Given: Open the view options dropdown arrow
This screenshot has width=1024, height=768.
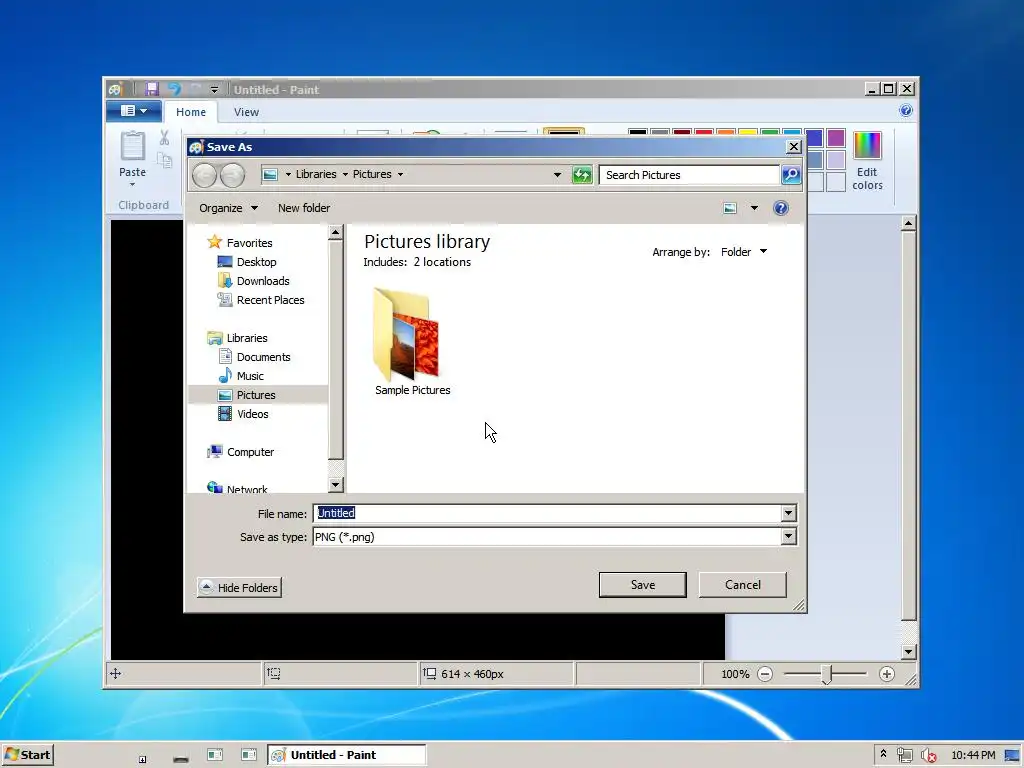Looking at the screenshot, I should point(754,208).
